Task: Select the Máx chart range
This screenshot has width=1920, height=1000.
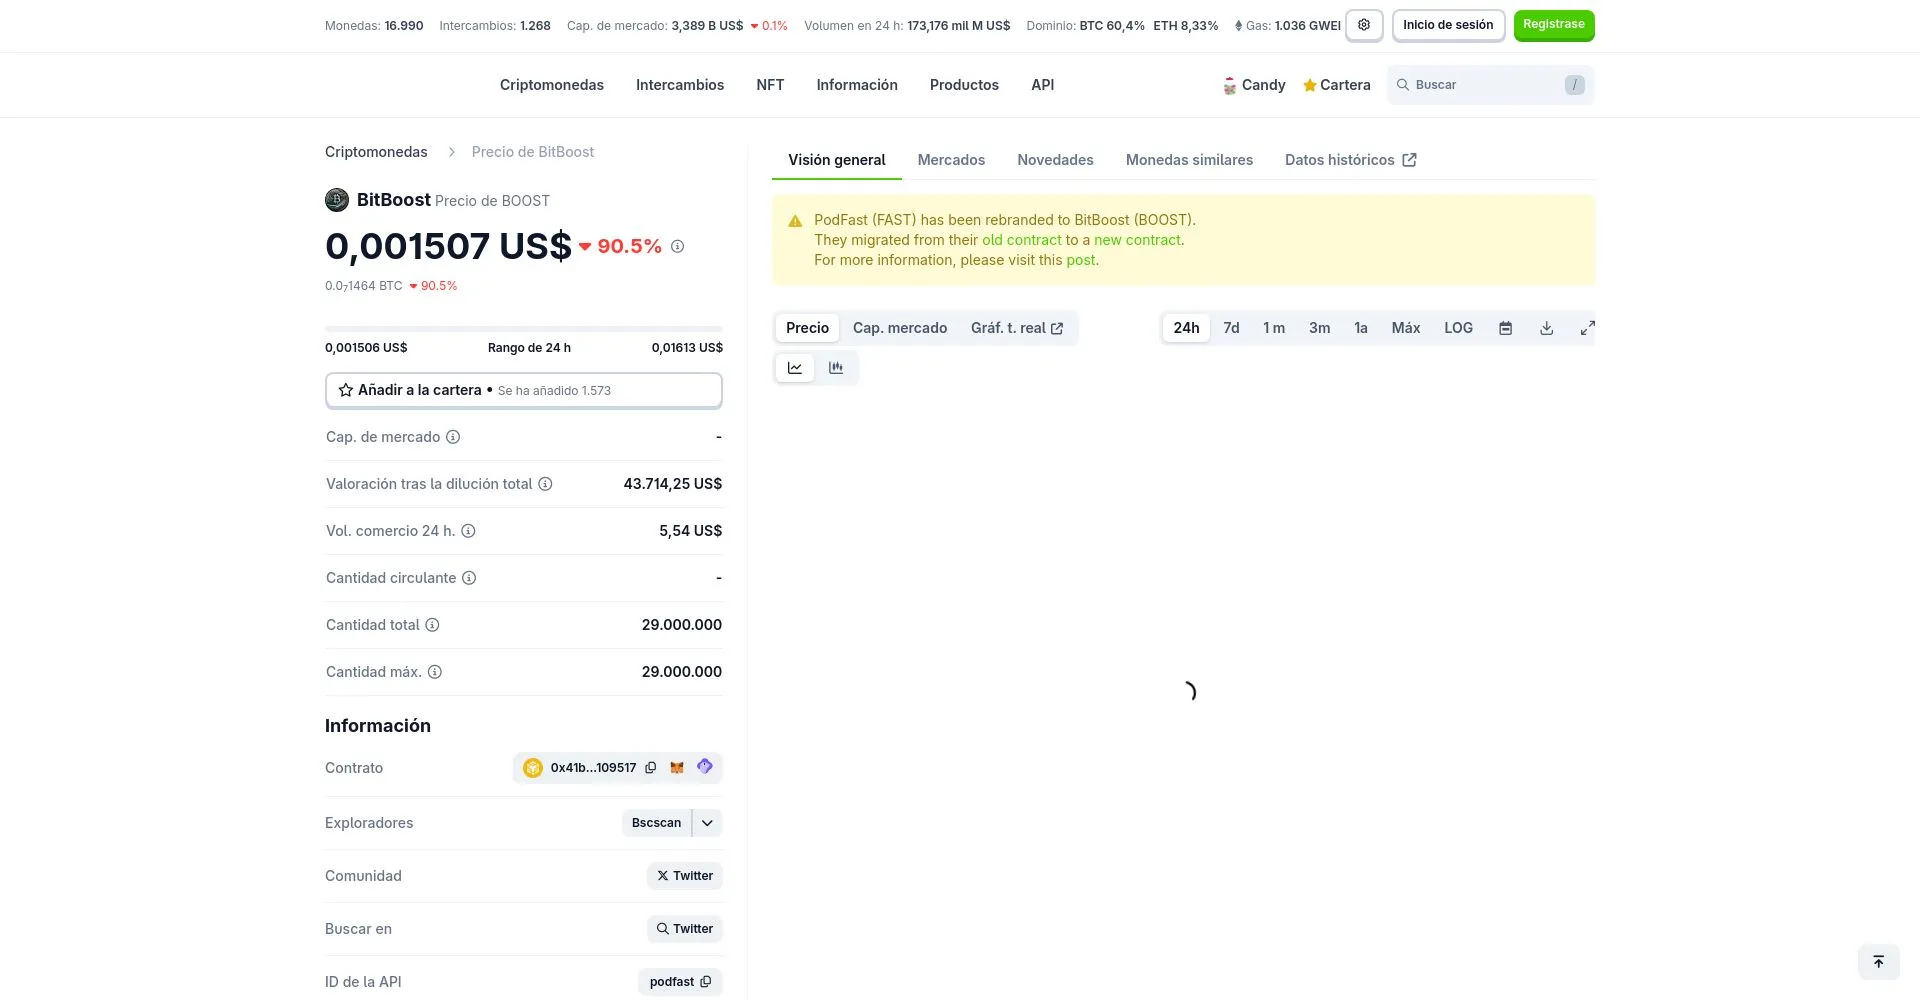Action: click(1406, 328)
